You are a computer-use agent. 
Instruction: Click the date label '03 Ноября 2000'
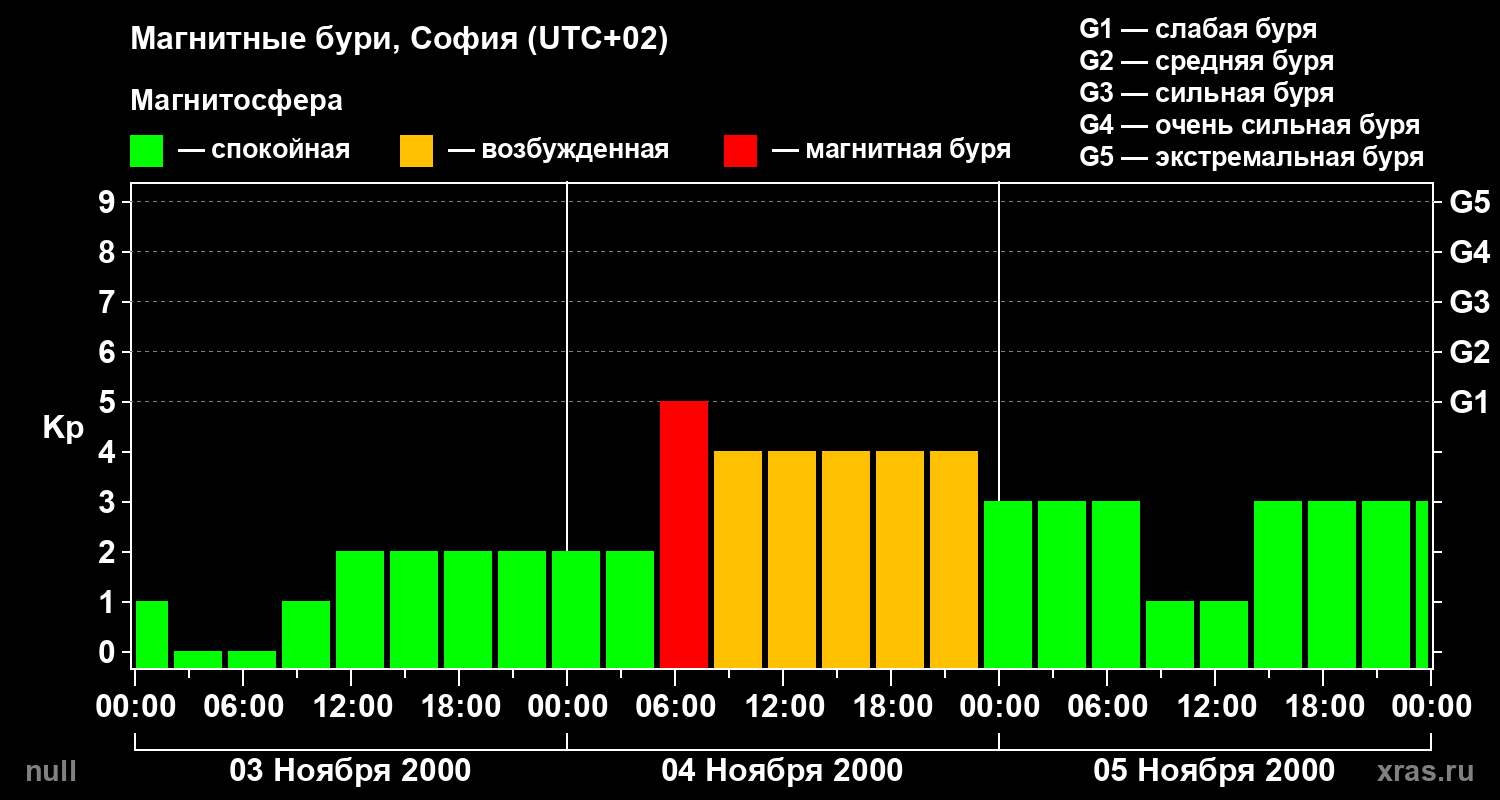point(350,771)
